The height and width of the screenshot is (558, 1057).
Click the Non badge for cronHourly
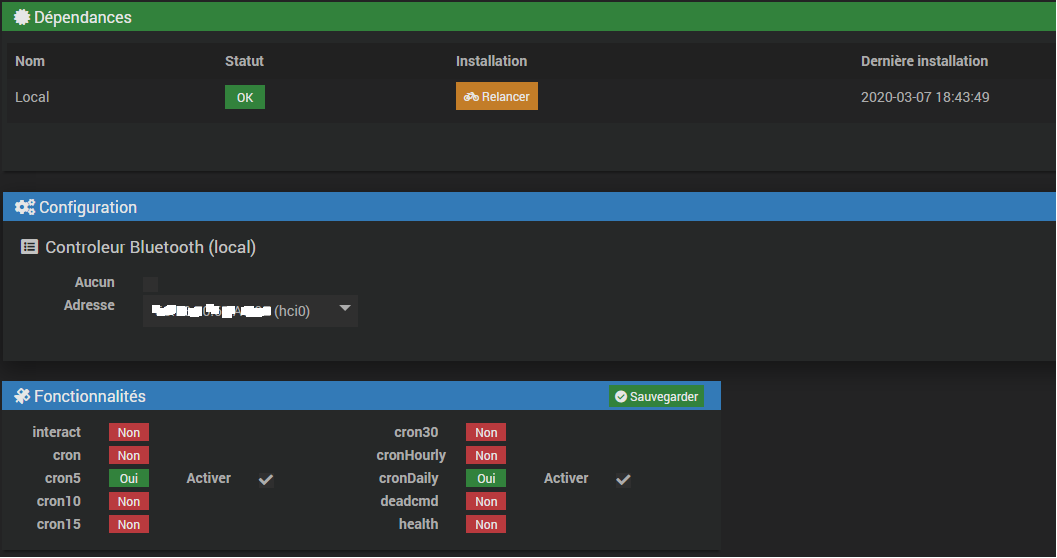pos(486,456)
